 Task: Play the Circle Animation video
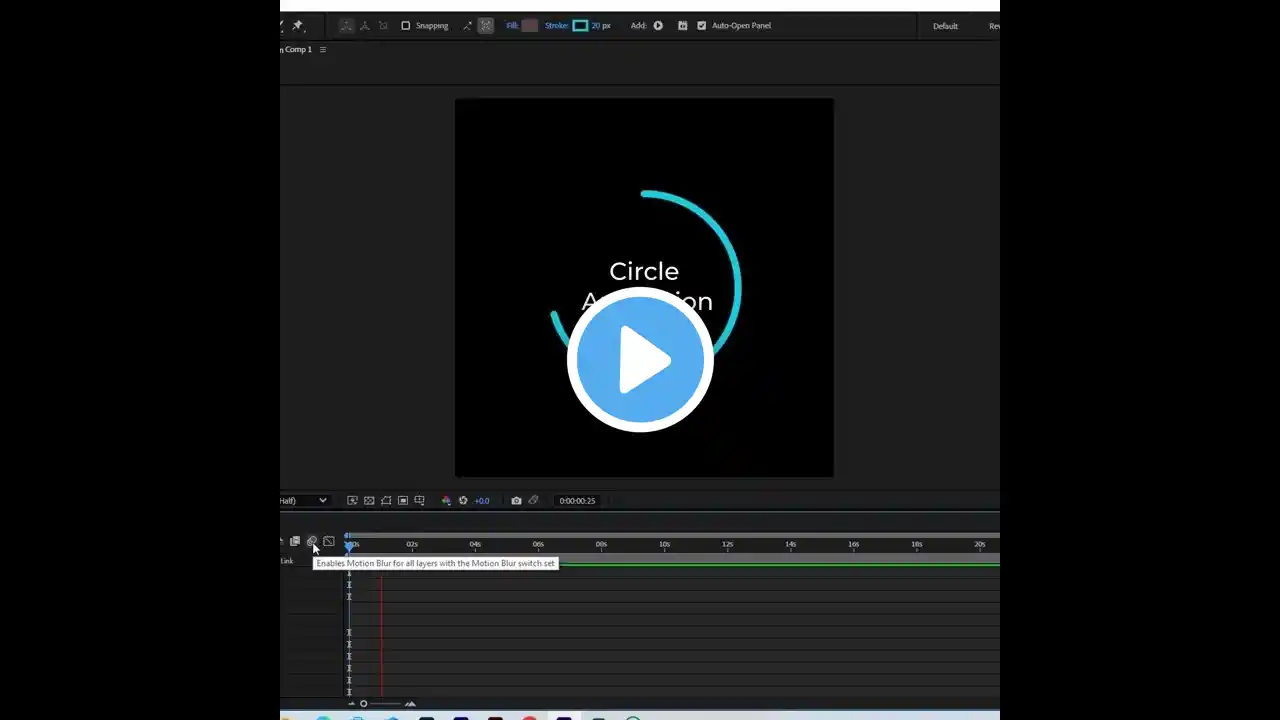pos(640,359)
